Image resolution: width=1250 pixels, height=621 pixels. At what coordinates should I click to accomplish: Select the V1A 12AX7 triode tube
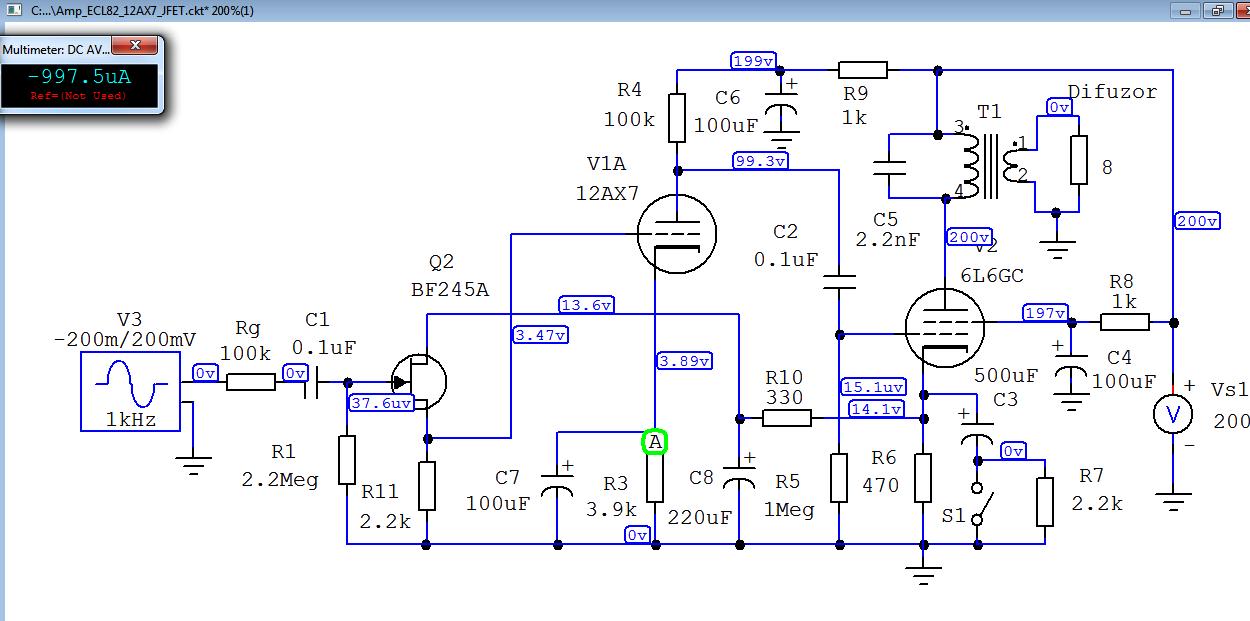point(677,232)
